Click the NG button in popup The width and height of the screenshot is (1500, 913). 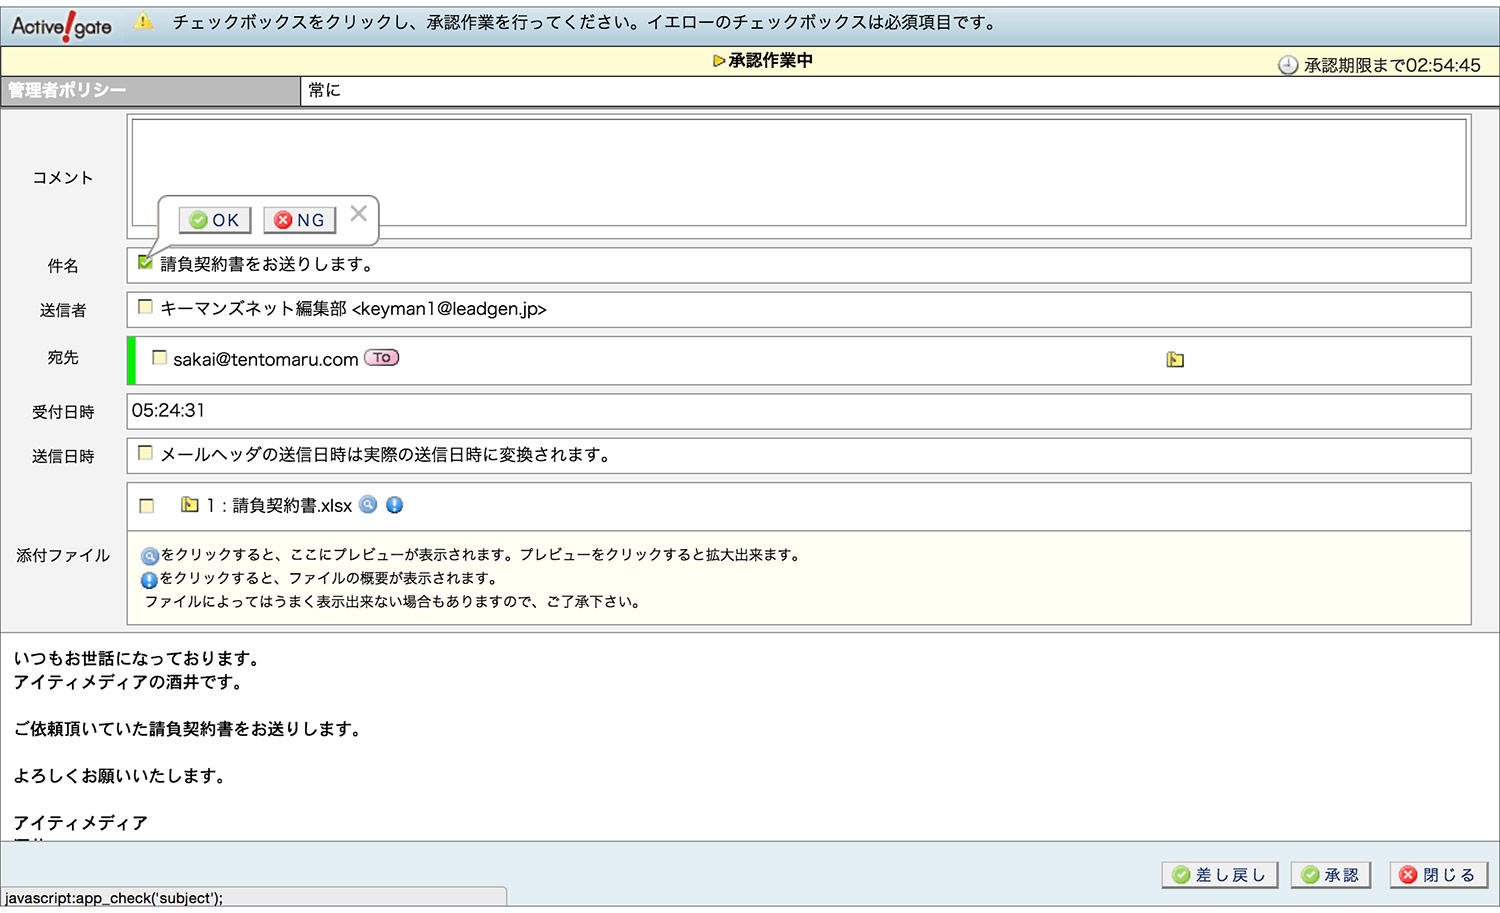pyautogui.click(x=300, y=220)
